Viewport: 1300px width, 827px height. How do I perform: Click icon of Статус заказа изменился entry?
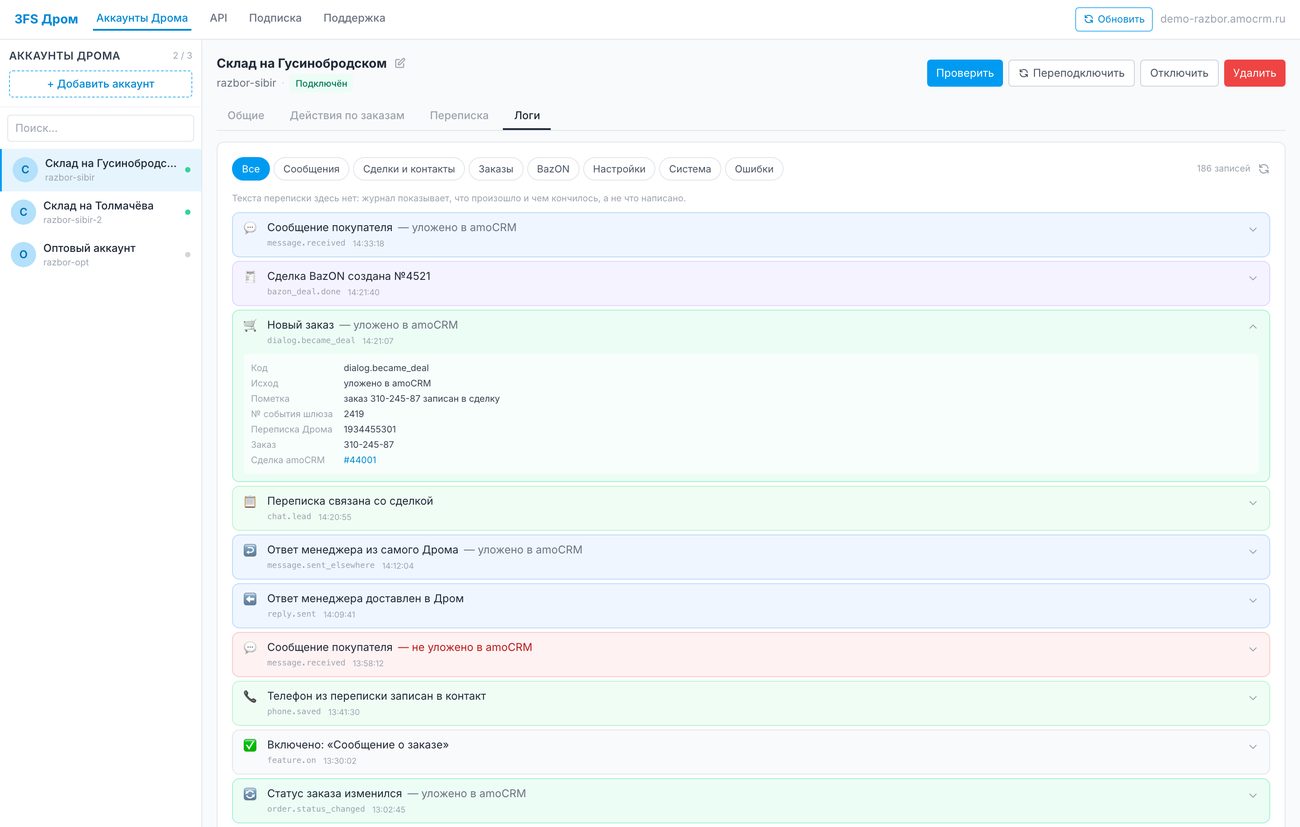250,795
